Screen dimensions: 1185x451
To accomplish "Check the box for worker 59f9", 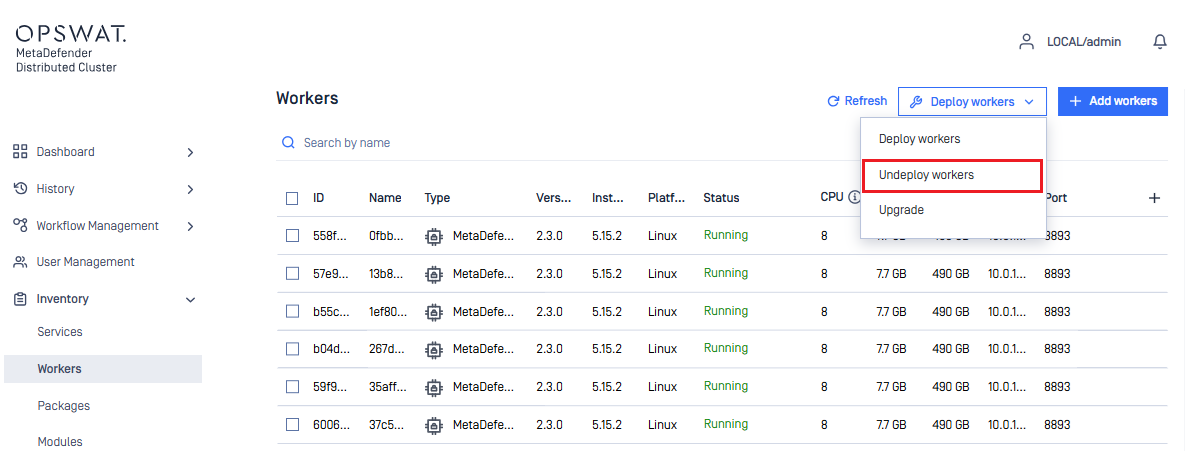I will (x=292, y=387).
